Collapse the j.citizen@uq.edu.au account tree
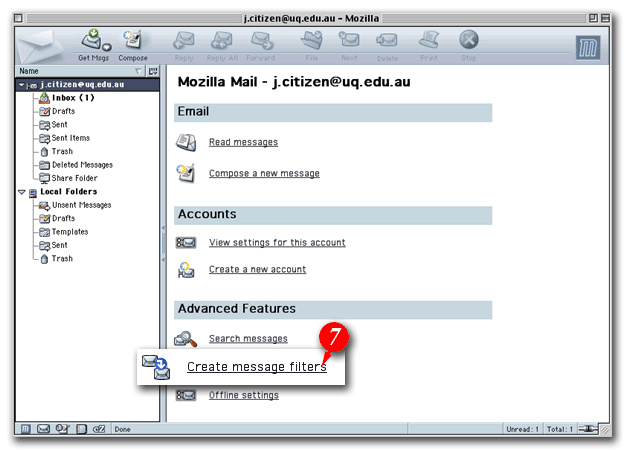 click(22, 85)
